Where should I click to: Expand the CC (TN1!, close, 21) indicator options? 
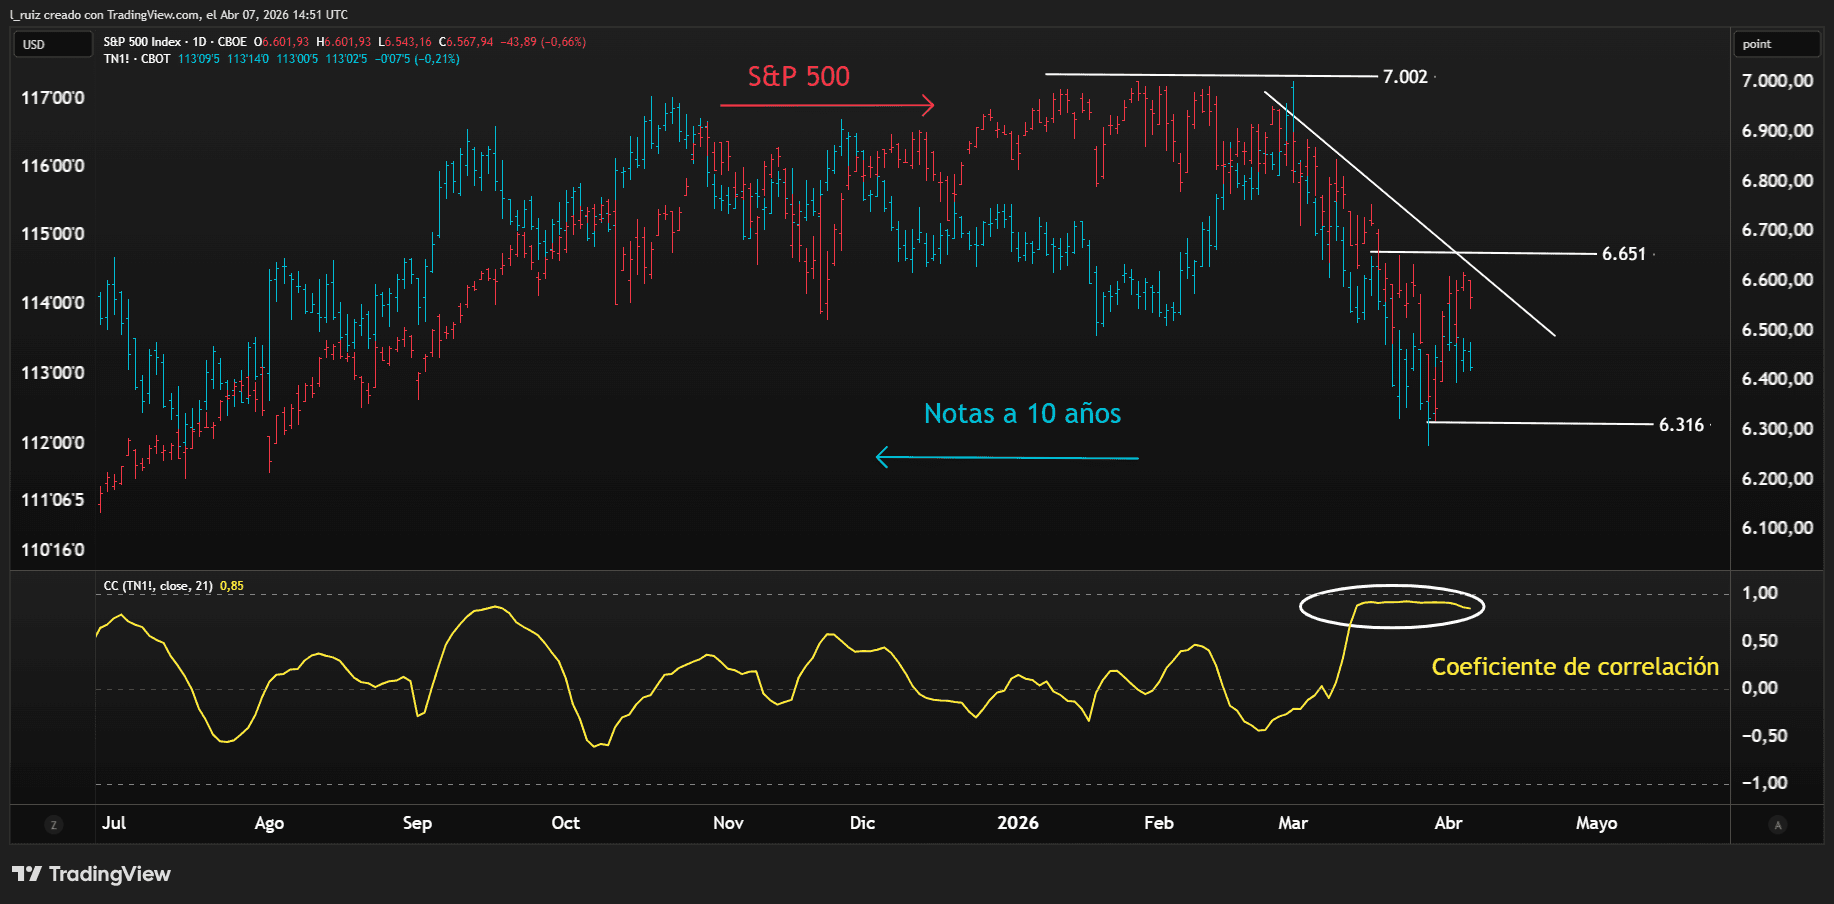160,586
